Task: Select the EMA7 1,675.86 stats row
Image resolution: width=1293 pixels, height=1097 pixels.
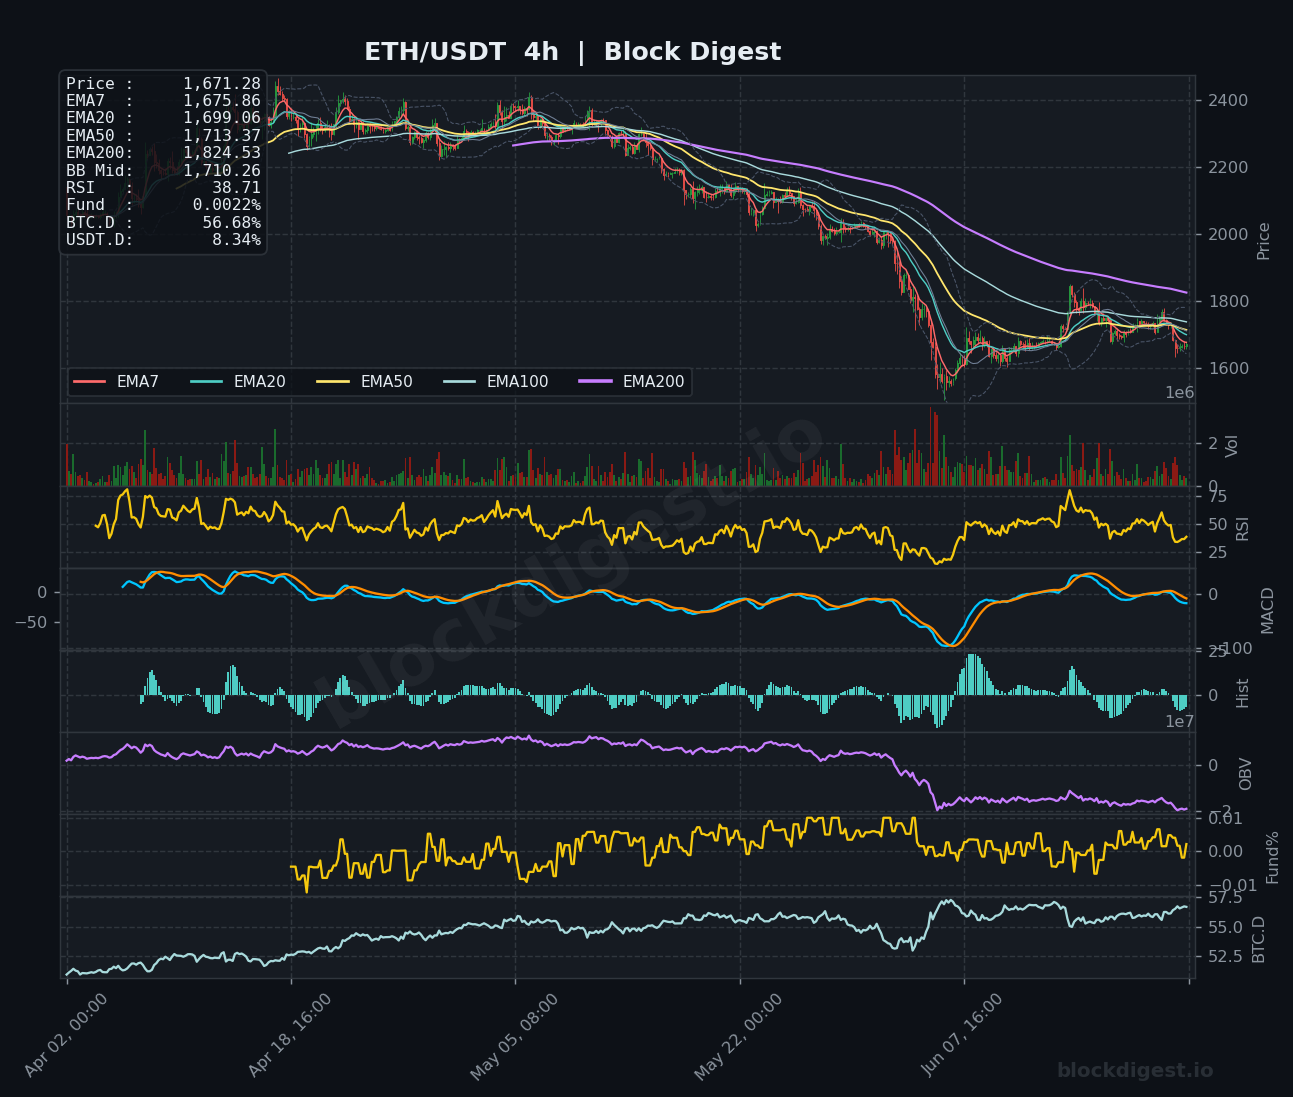Action: tap(163, 101)
